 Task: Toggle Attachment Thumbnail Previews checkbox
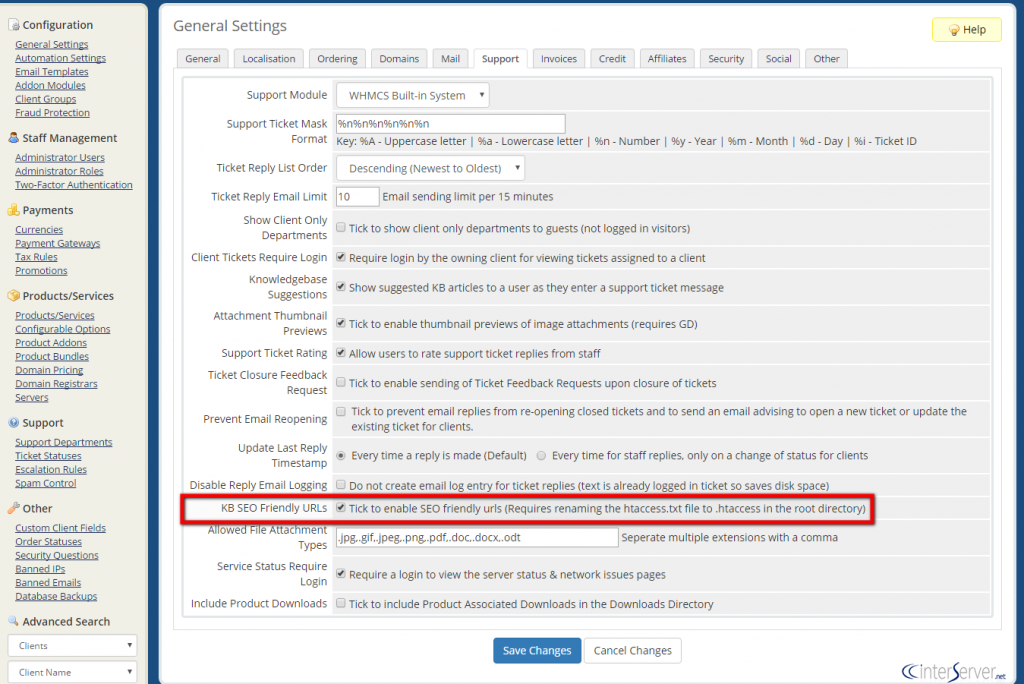[x=341, y=323]
